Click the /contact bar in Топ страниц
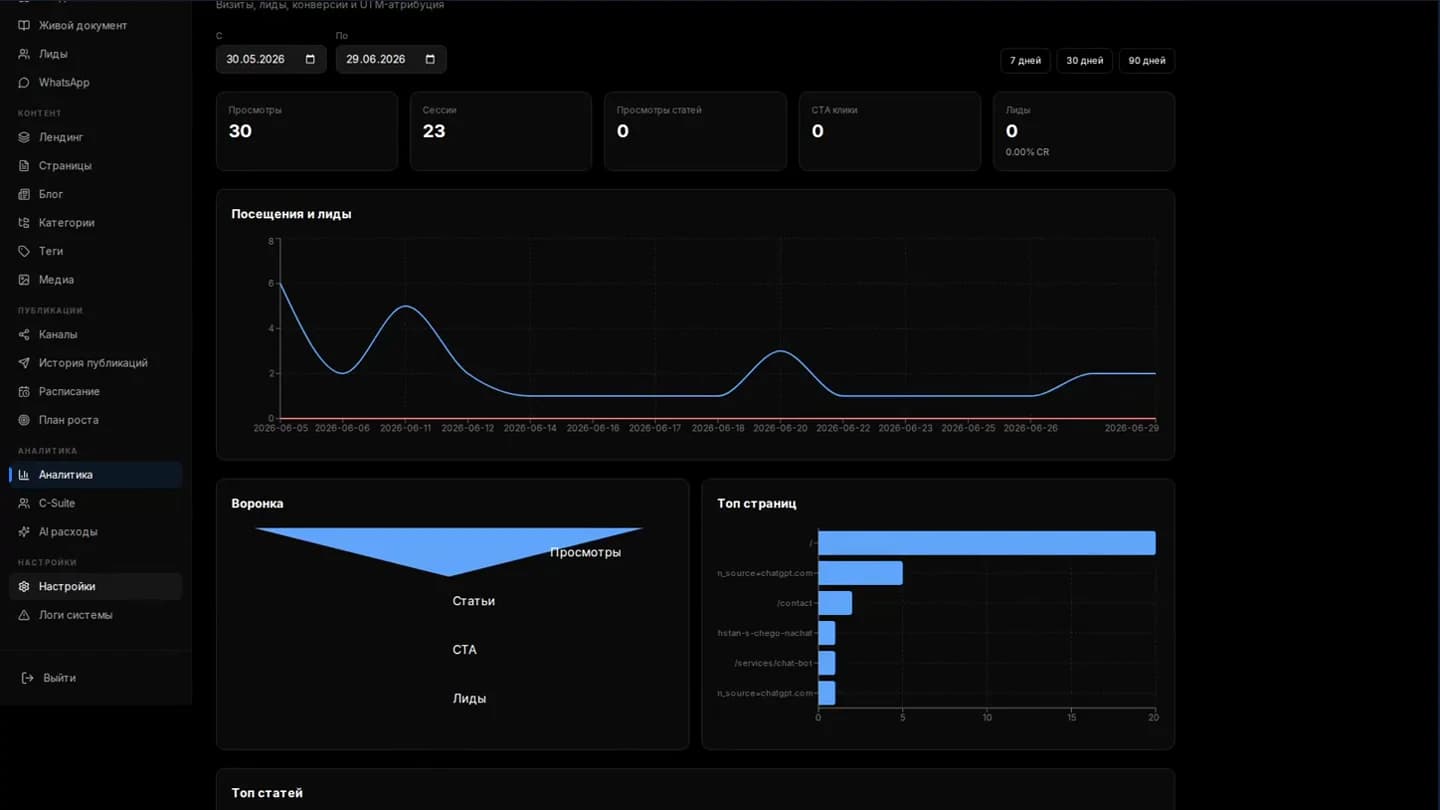 pyautogui.click(x=835, y=603)
